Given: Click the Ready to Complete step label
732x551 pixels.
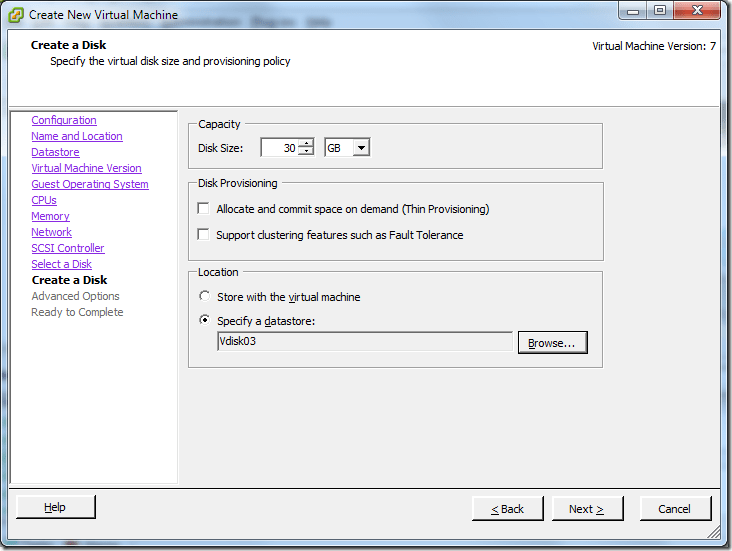Looking at the screenshot, I should click(77, 312).
